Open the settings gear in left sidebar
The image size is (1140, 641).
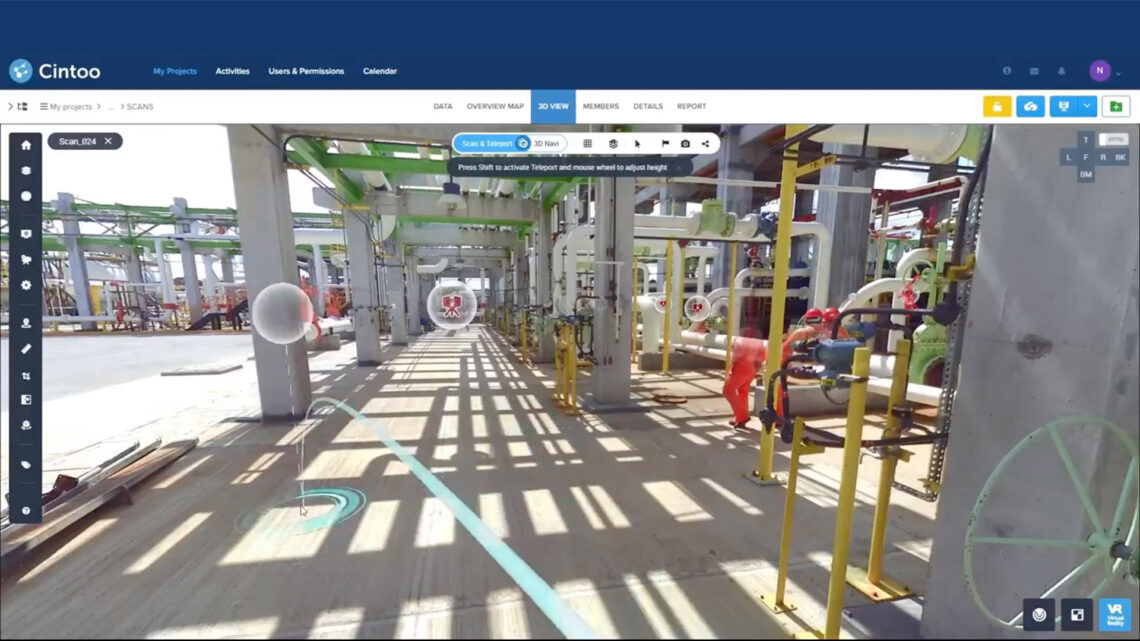(x=26, y=286)
